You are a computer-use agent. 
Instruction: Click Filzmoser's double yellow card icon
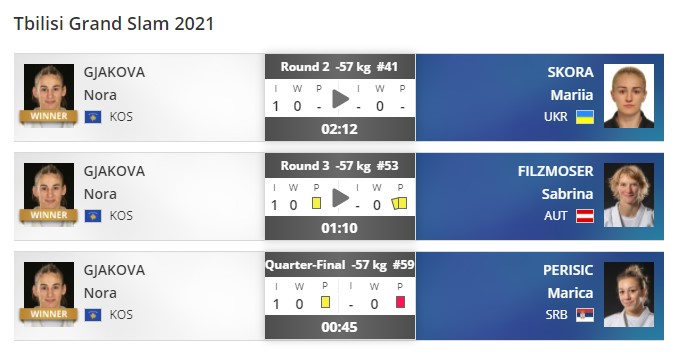click(x=399, y=203)
